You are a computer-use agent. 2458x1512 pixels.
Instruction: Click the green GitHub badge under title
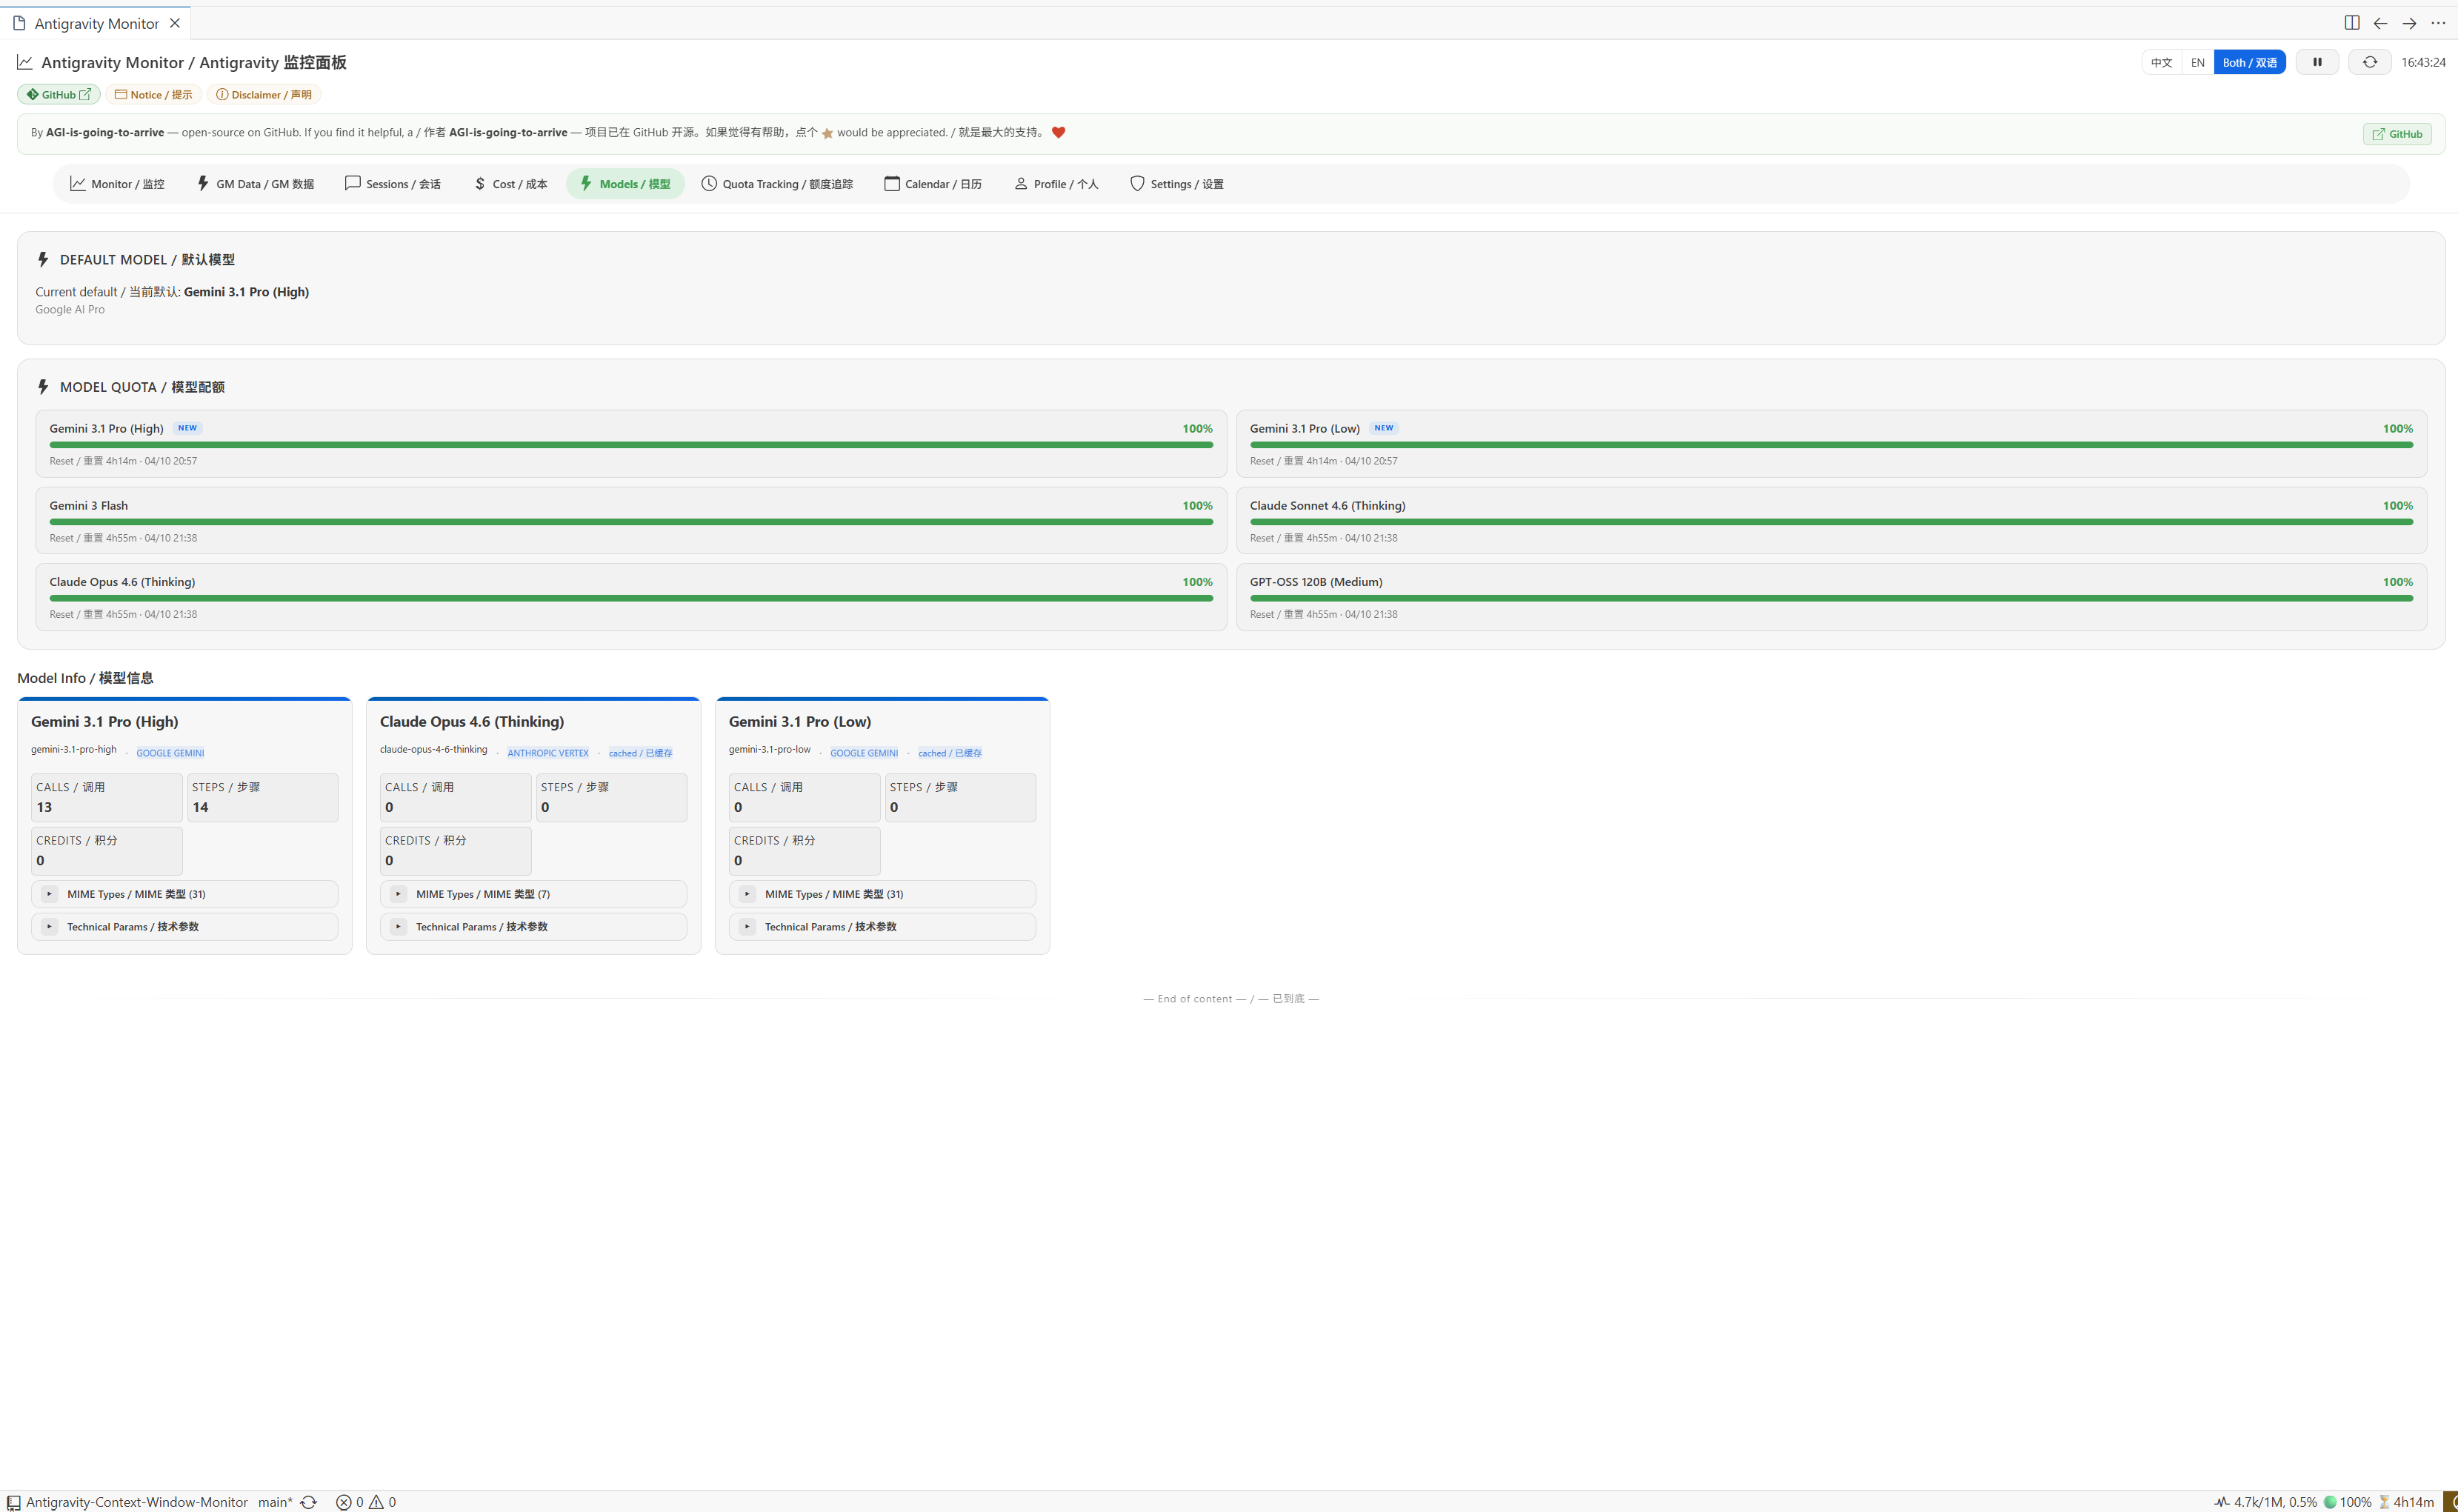(x=59, y=95)
